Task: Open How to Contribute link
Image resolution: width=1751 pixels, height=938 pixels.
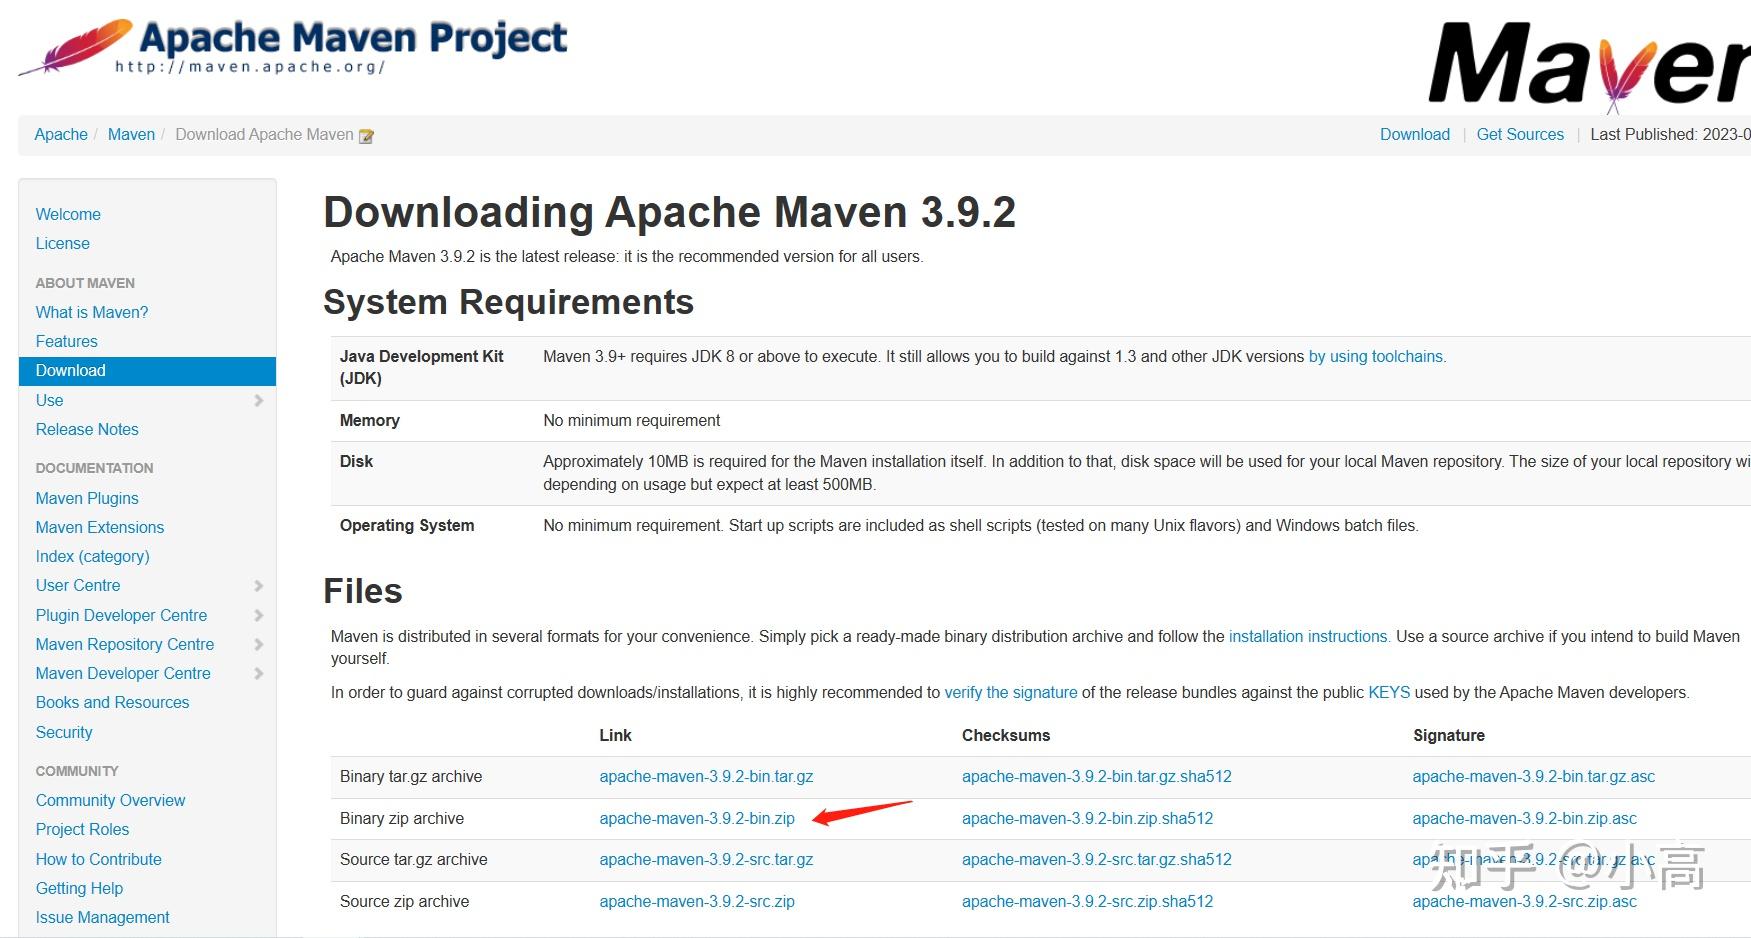Action: pyautogui.click(x=99, y=859)
